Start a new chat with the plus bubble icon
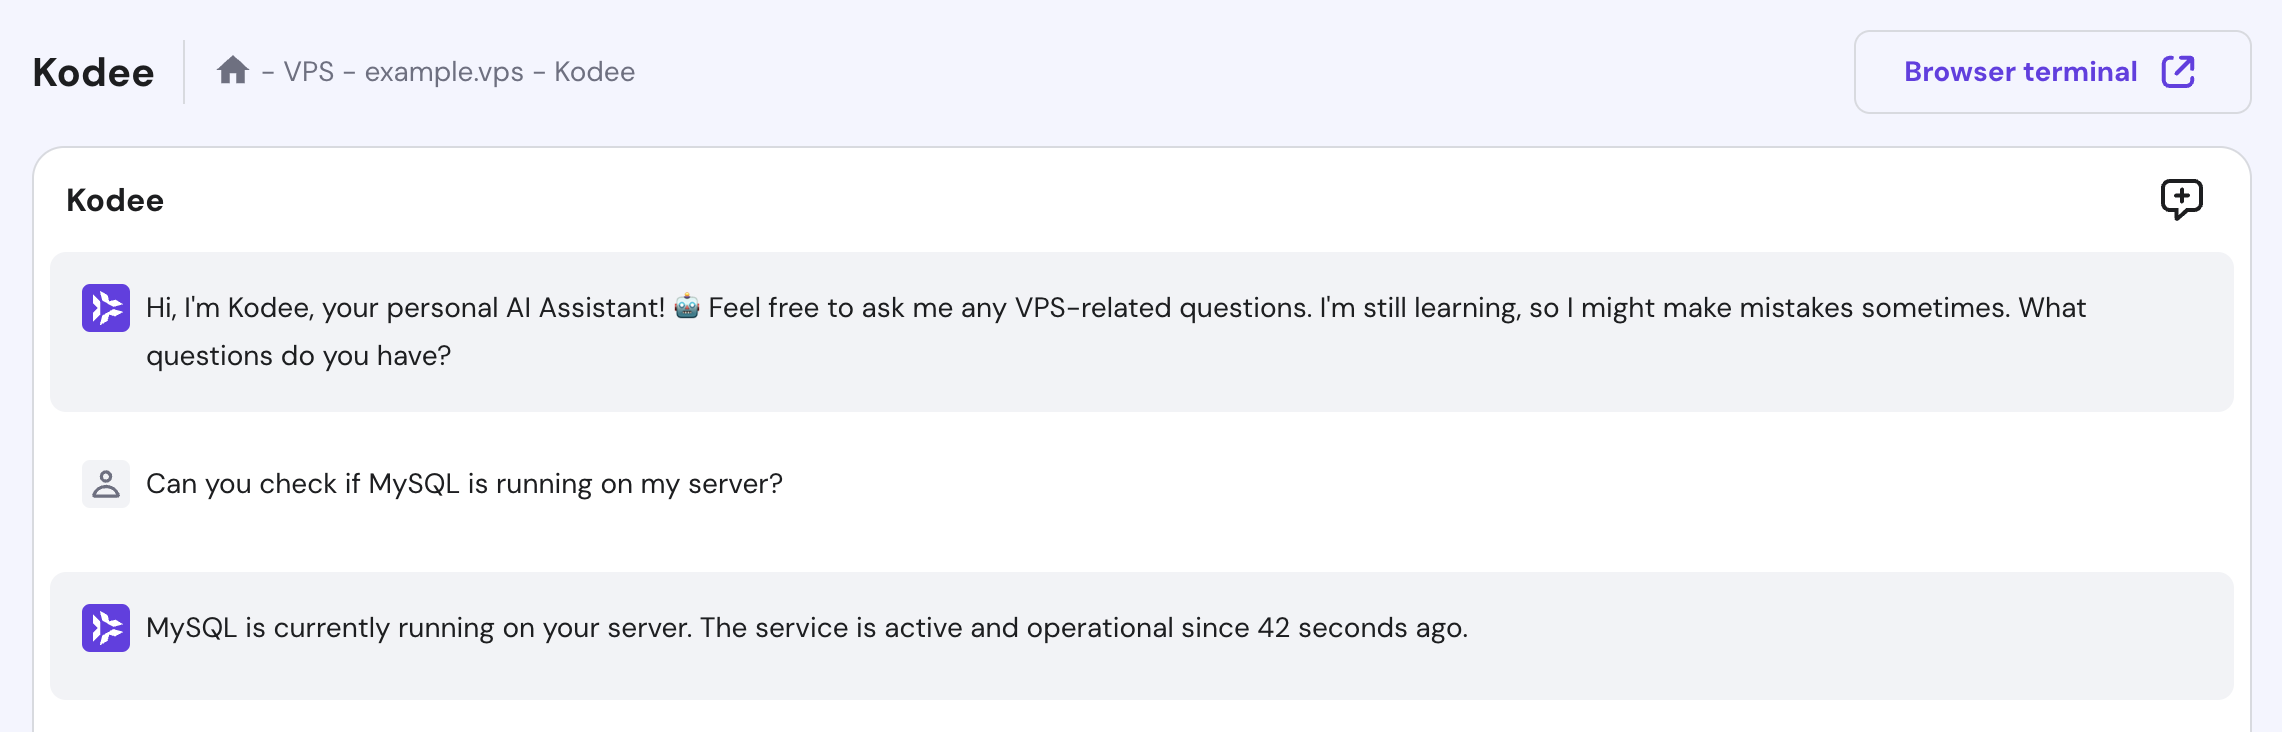 coord(2181,199)
